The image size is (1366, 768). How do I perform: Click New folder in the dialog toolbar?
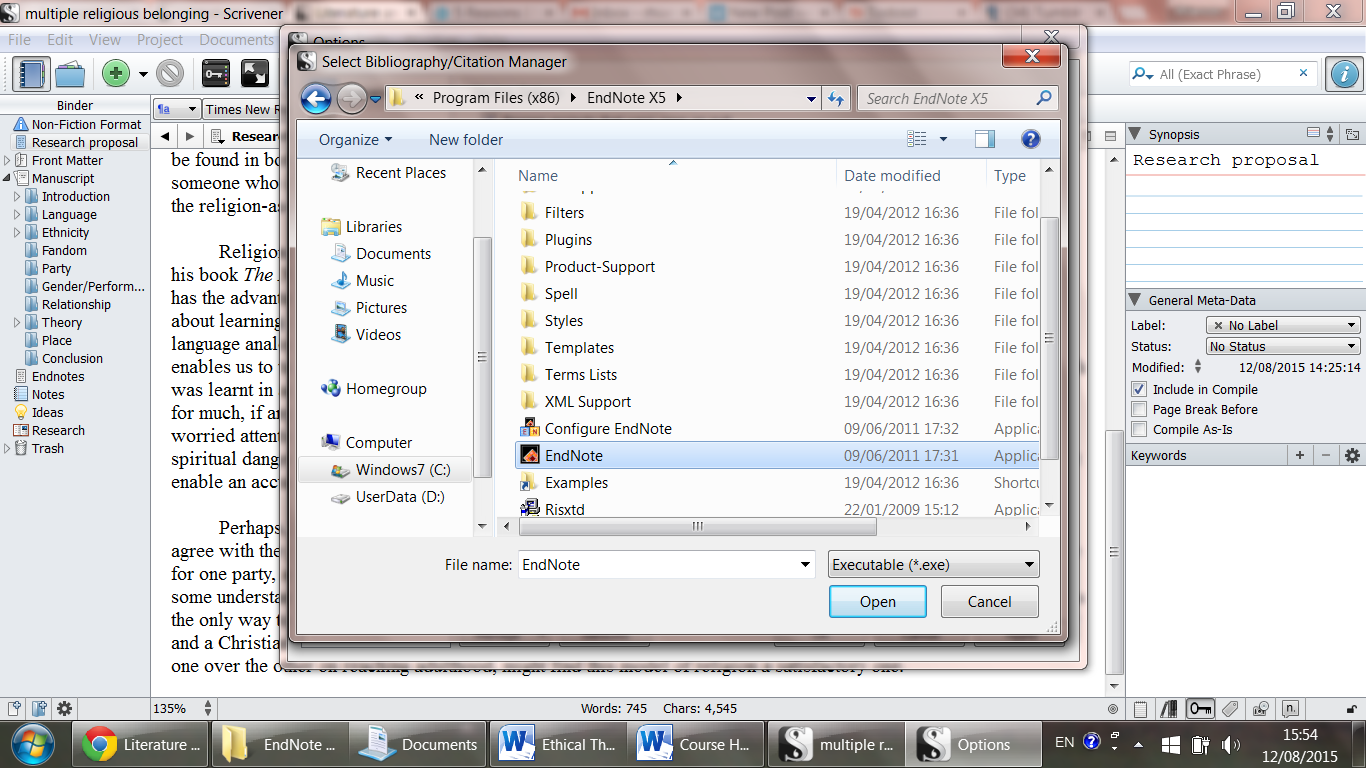pos(466,139)
